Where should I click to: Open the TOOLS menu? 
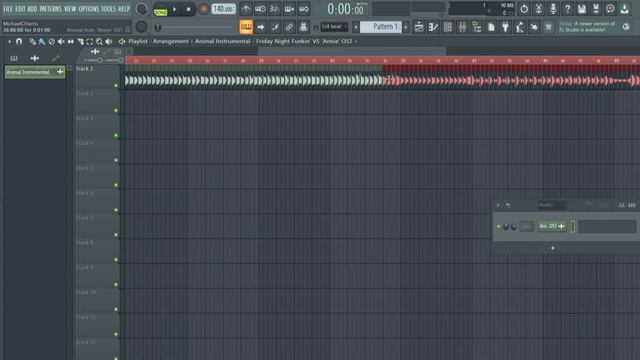coord(108,9)
